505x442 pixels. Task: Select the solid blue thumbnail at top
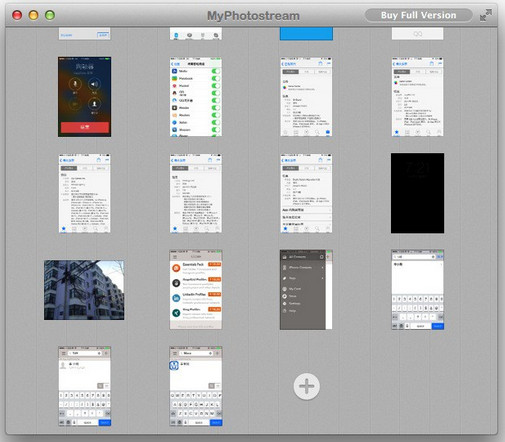tap(306, 34)
